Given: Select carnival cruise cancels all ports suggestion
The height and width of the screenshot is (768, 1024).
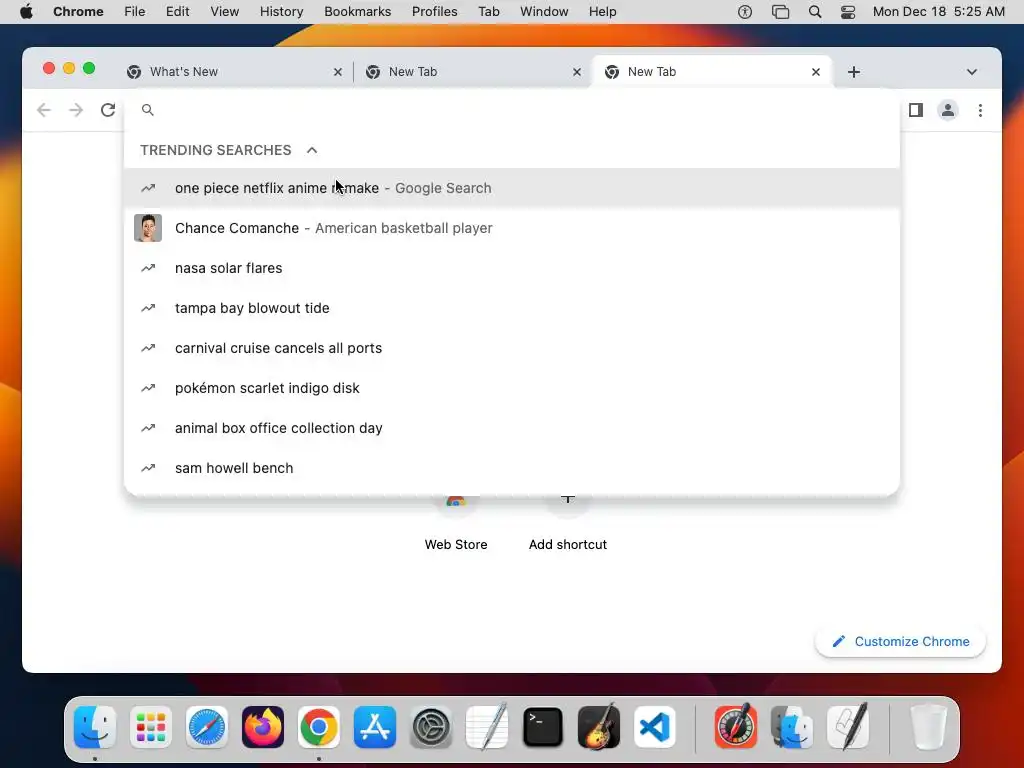Looking at the screenshot, I should click(x=511, y=348).
